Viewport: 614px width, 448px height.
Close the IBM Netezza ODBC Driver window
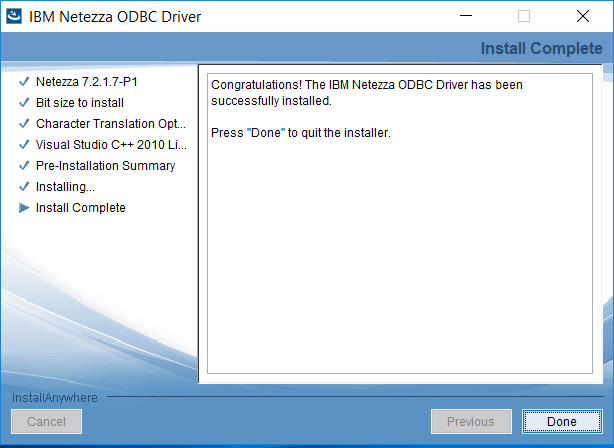(582, 16)
